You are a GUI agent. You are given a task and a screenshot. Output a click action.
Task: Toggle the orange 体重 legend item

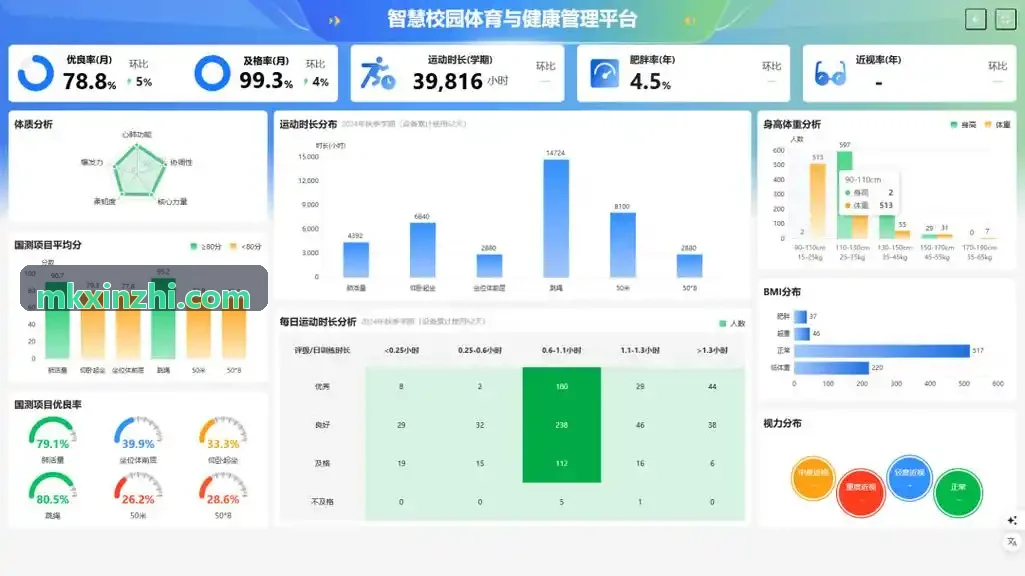click(998, 124)
